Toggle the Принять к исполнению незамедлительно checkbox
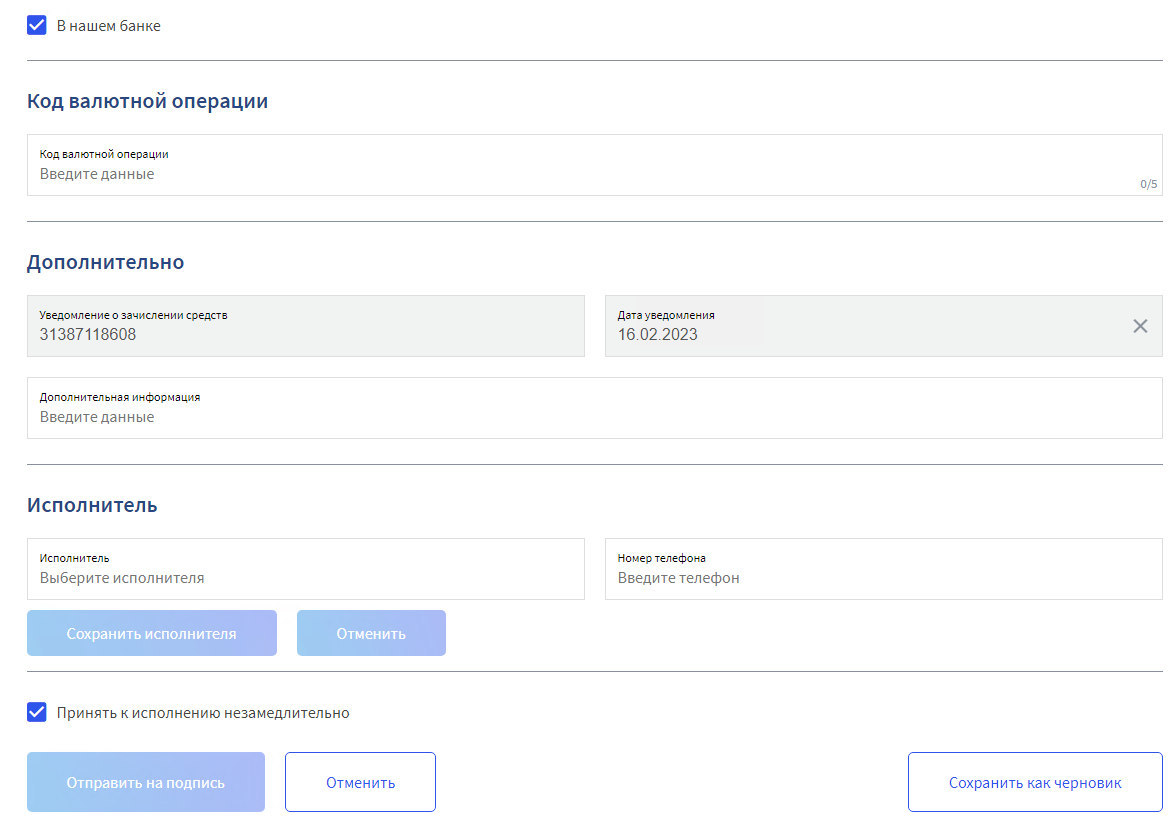This screenshot has height=824, width=1172. point(37,712)
